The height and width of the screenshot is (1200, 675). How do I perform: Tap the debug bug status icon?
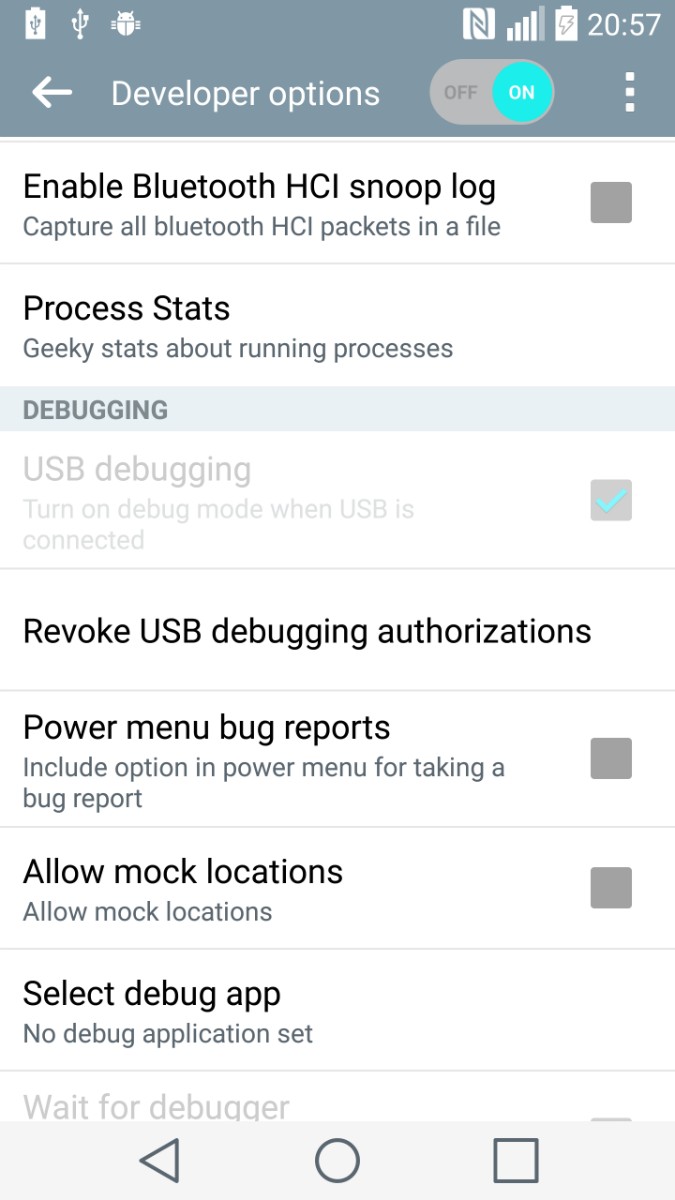(x=126, y=24)
